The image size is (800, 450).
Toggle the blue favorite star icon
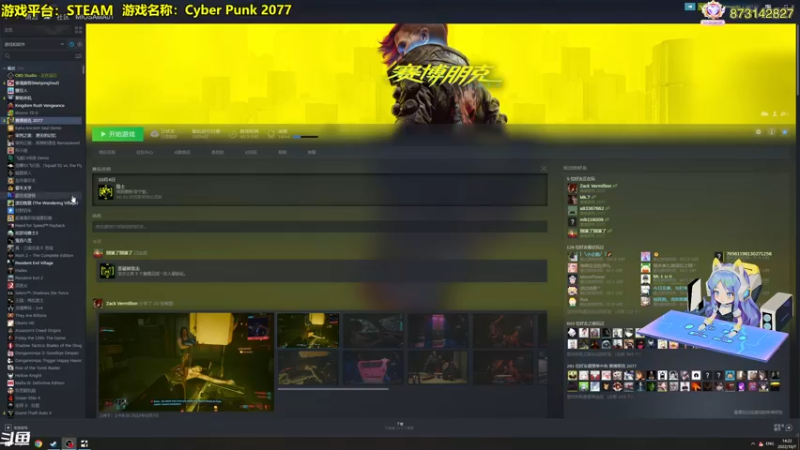point(785,132)
